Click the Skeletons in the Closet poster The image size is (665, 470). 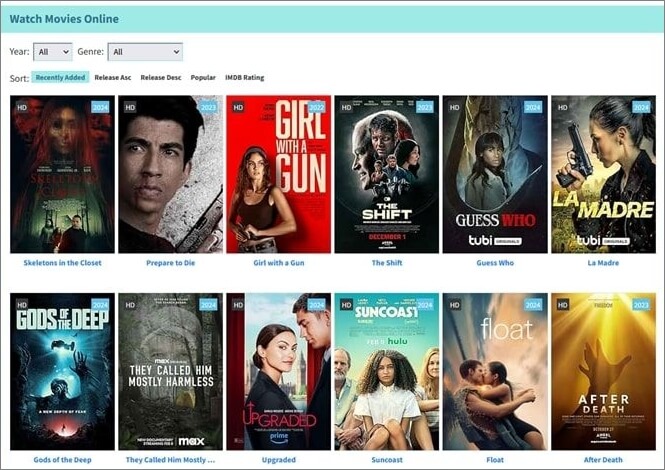point(62,174)
